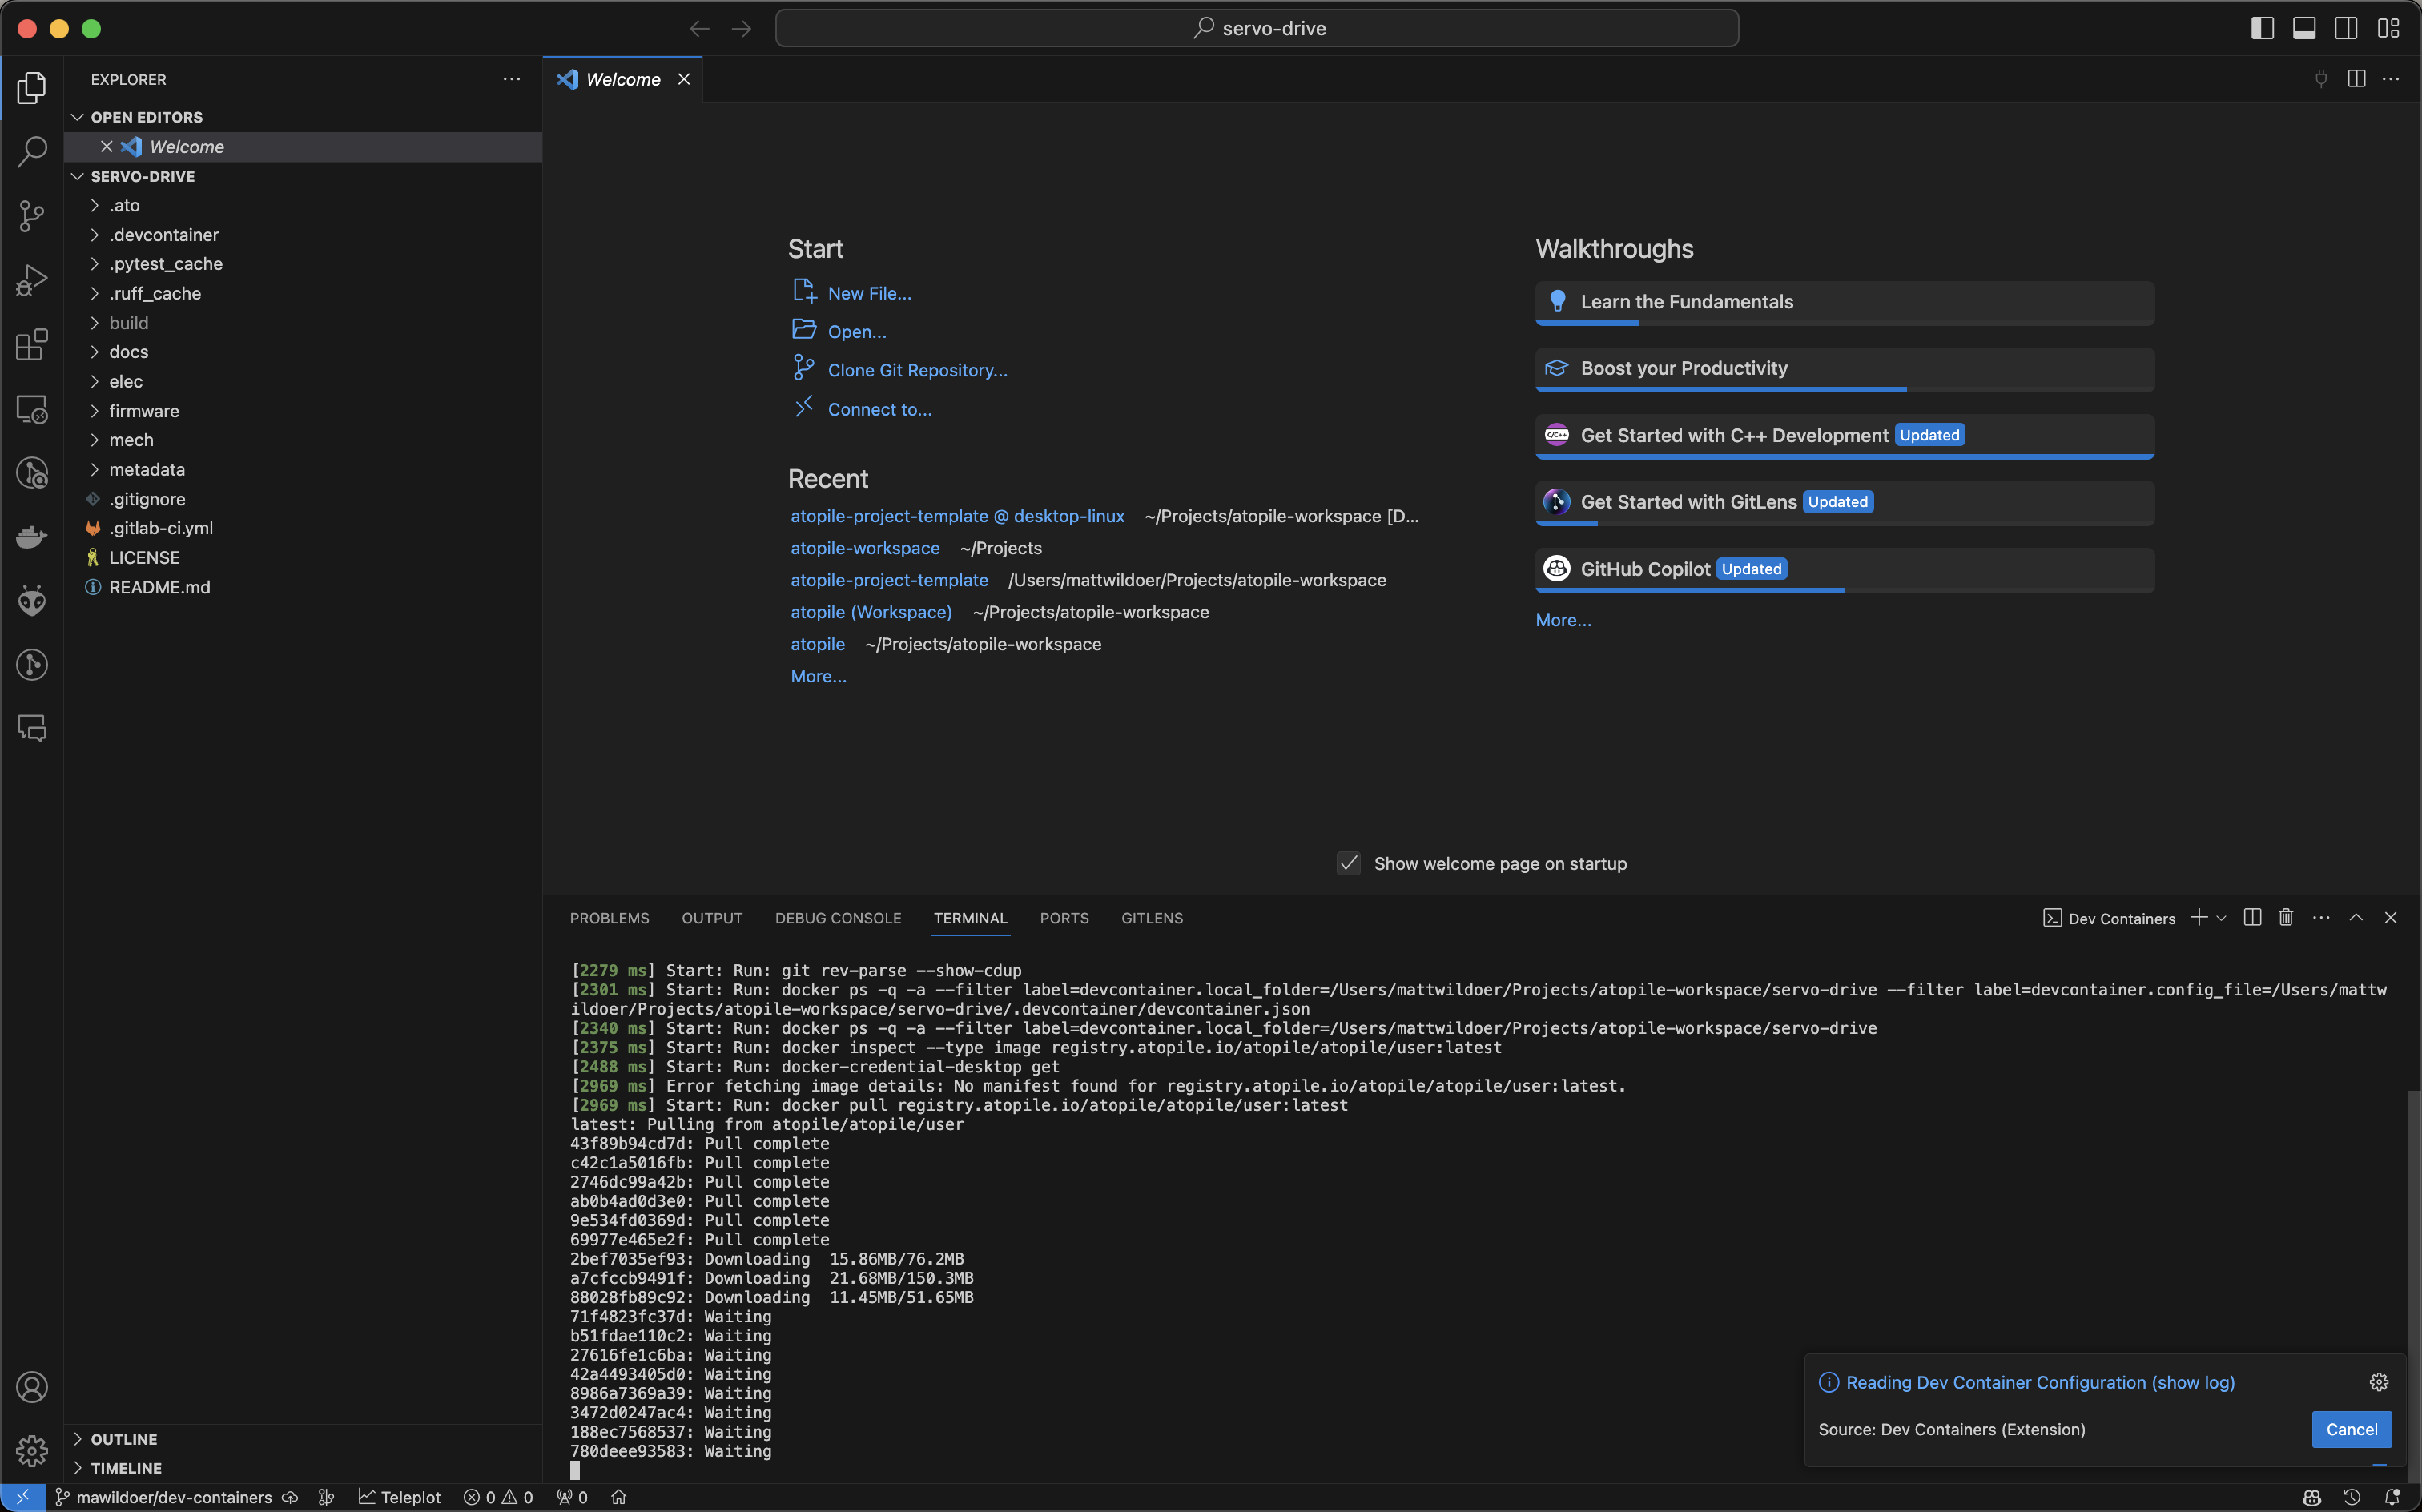The width and height of the screenshot is (2422, 1512).
Task: Close the Welcome tab
Action: pyautogui.click(x=684, y=79)
